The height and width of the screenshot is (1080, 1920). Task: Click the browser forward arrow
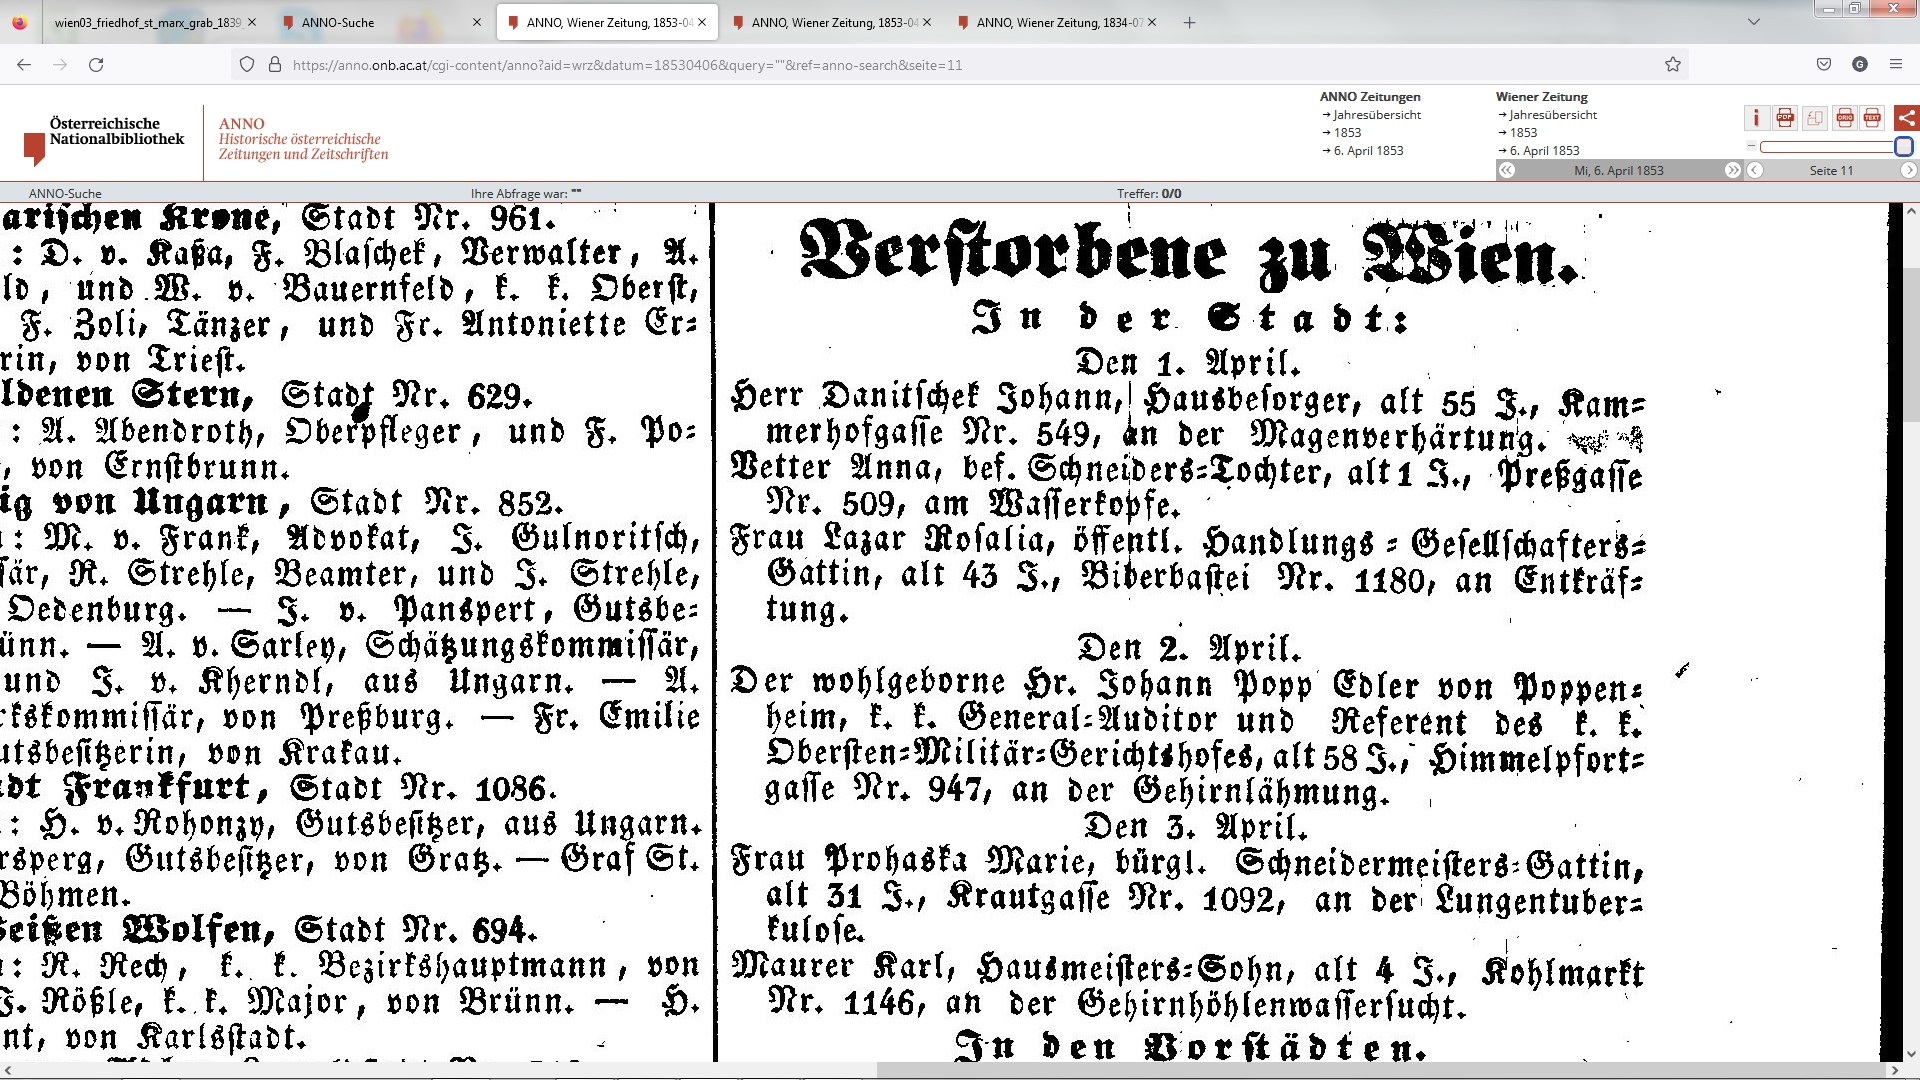point(60,64)
